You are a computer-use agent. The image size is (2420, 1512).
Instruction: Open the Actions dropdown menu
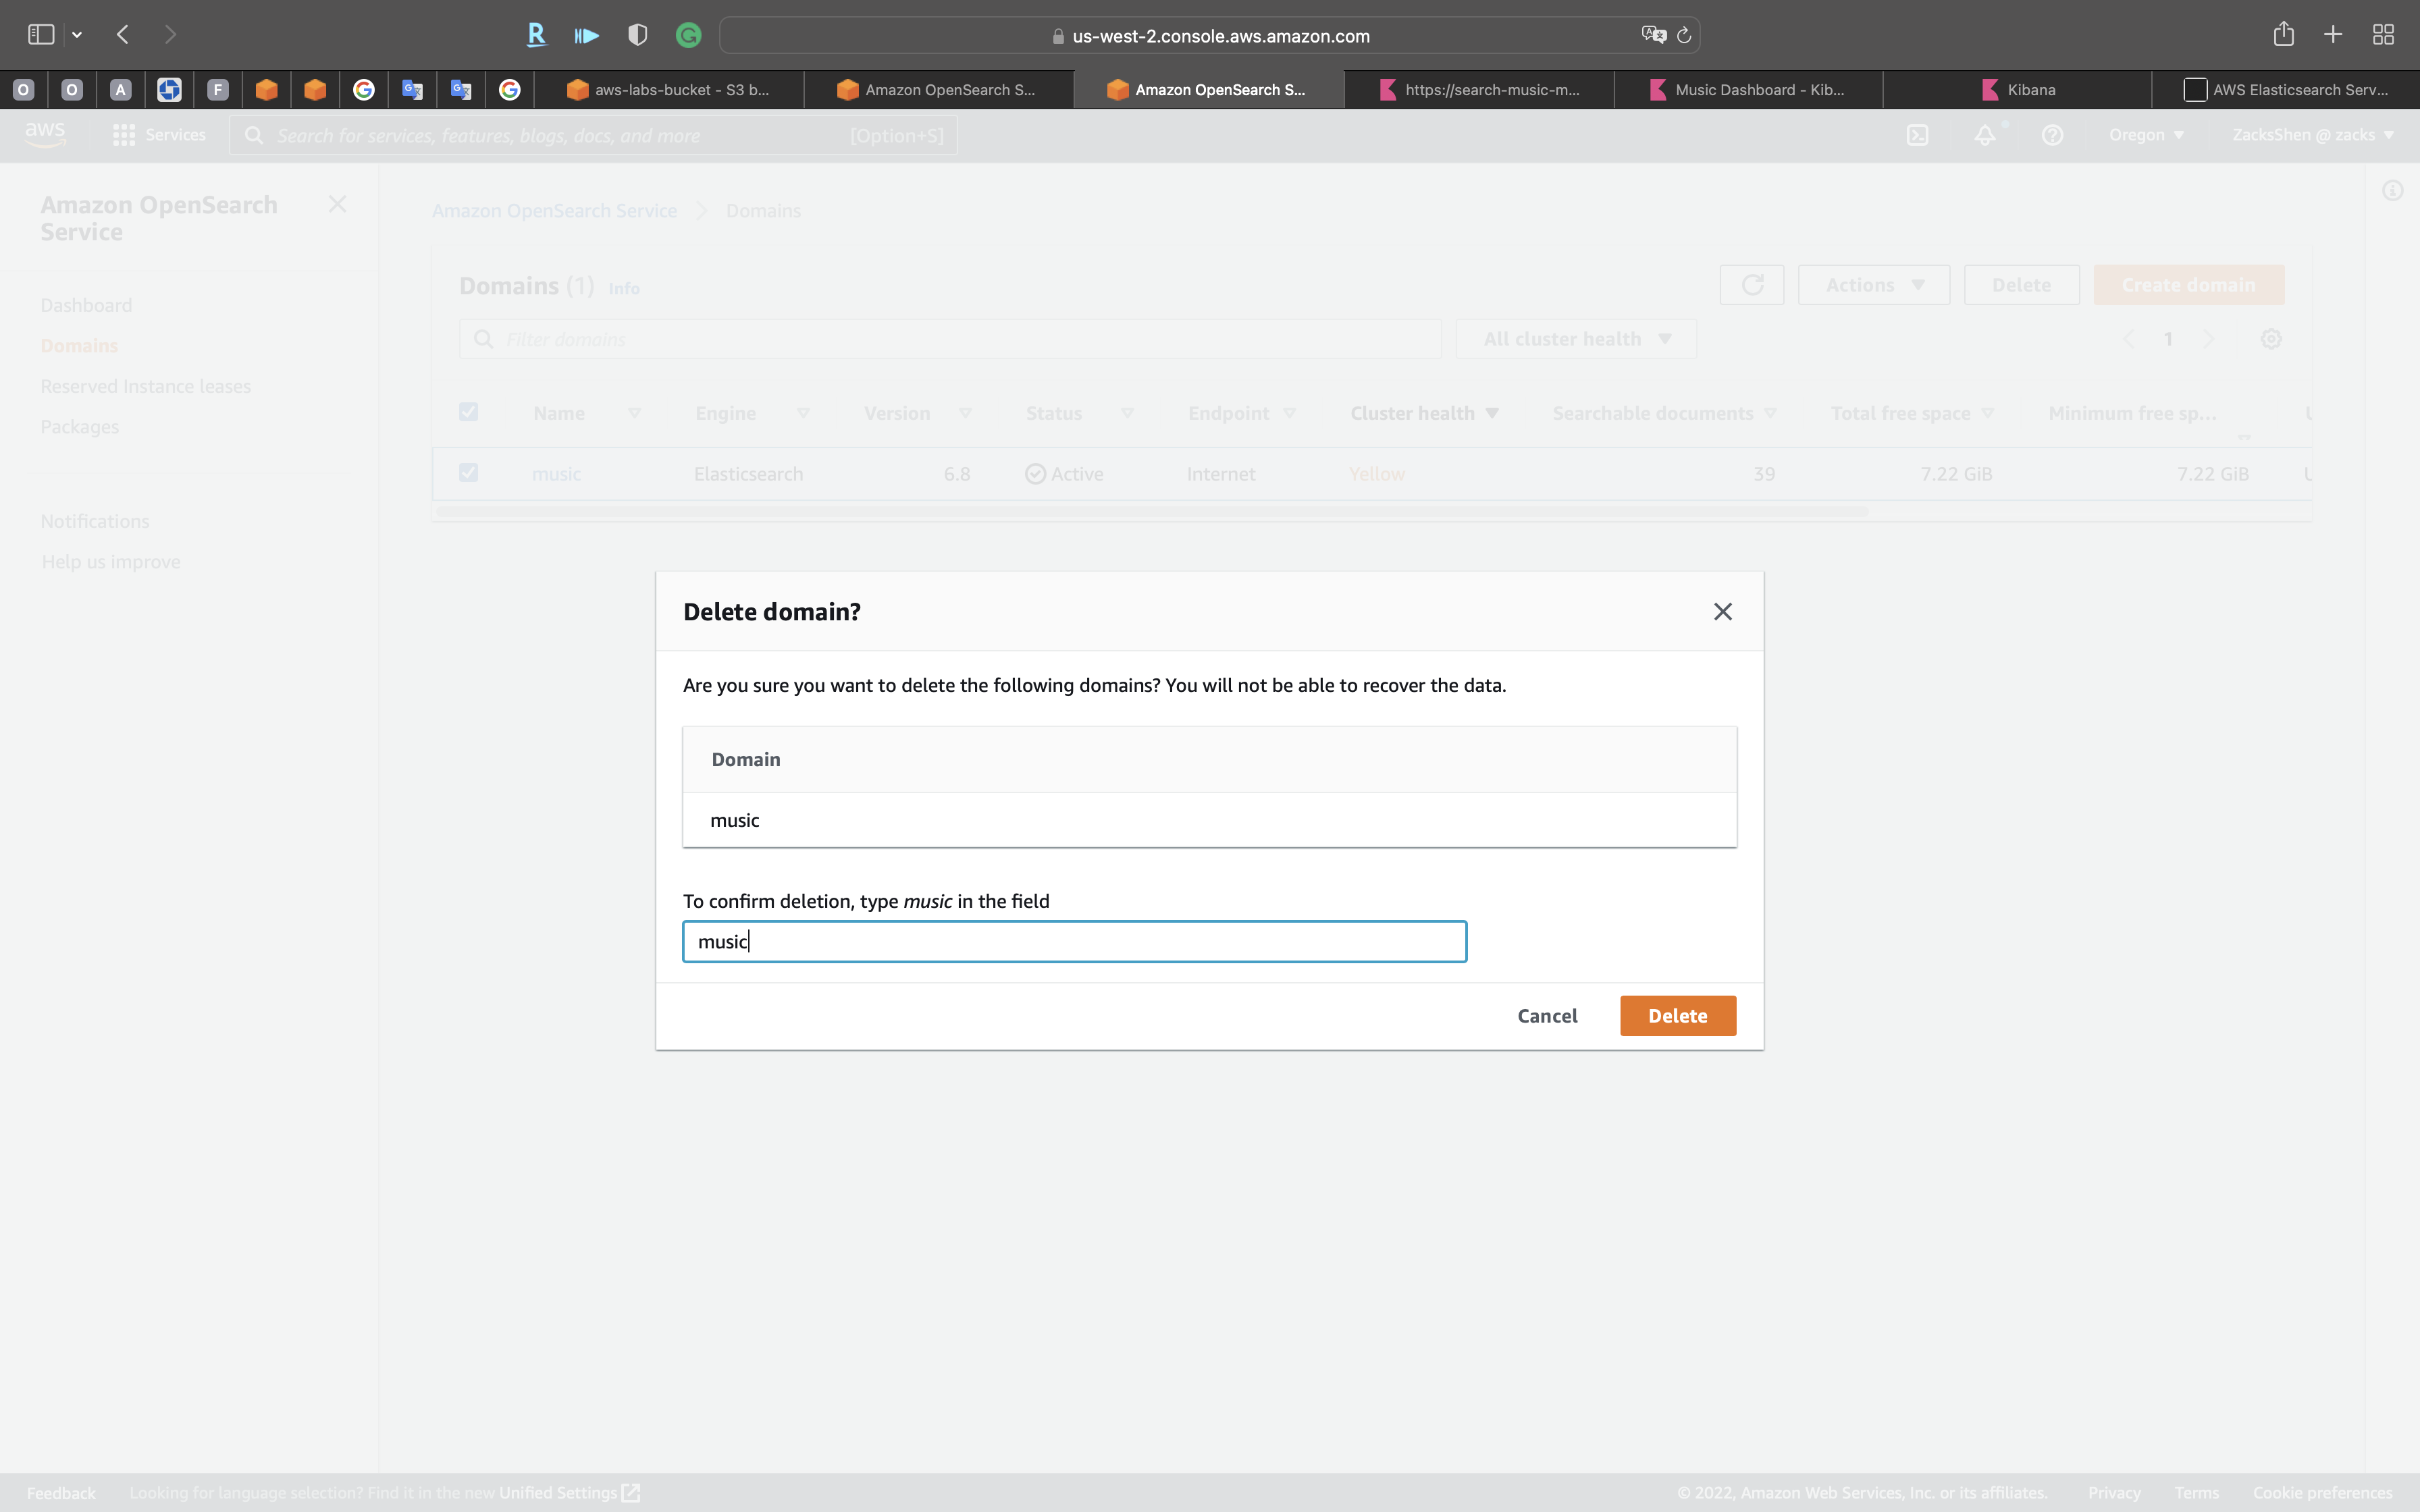[x=1873, y=285]
